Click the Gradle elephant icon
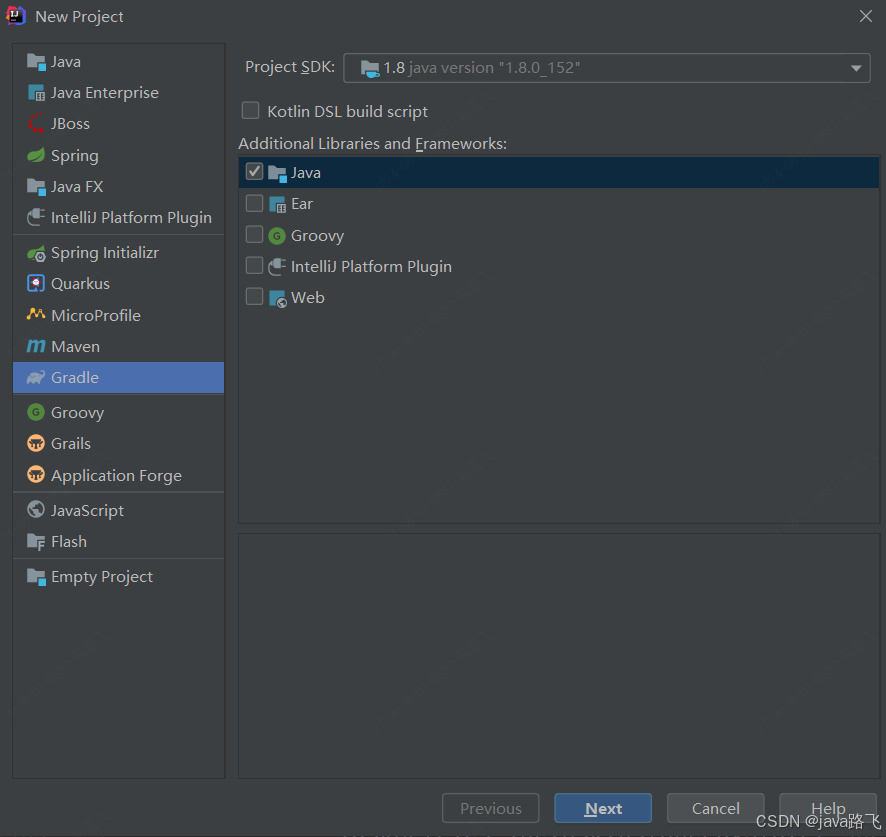886x837 pixels. 36,378
